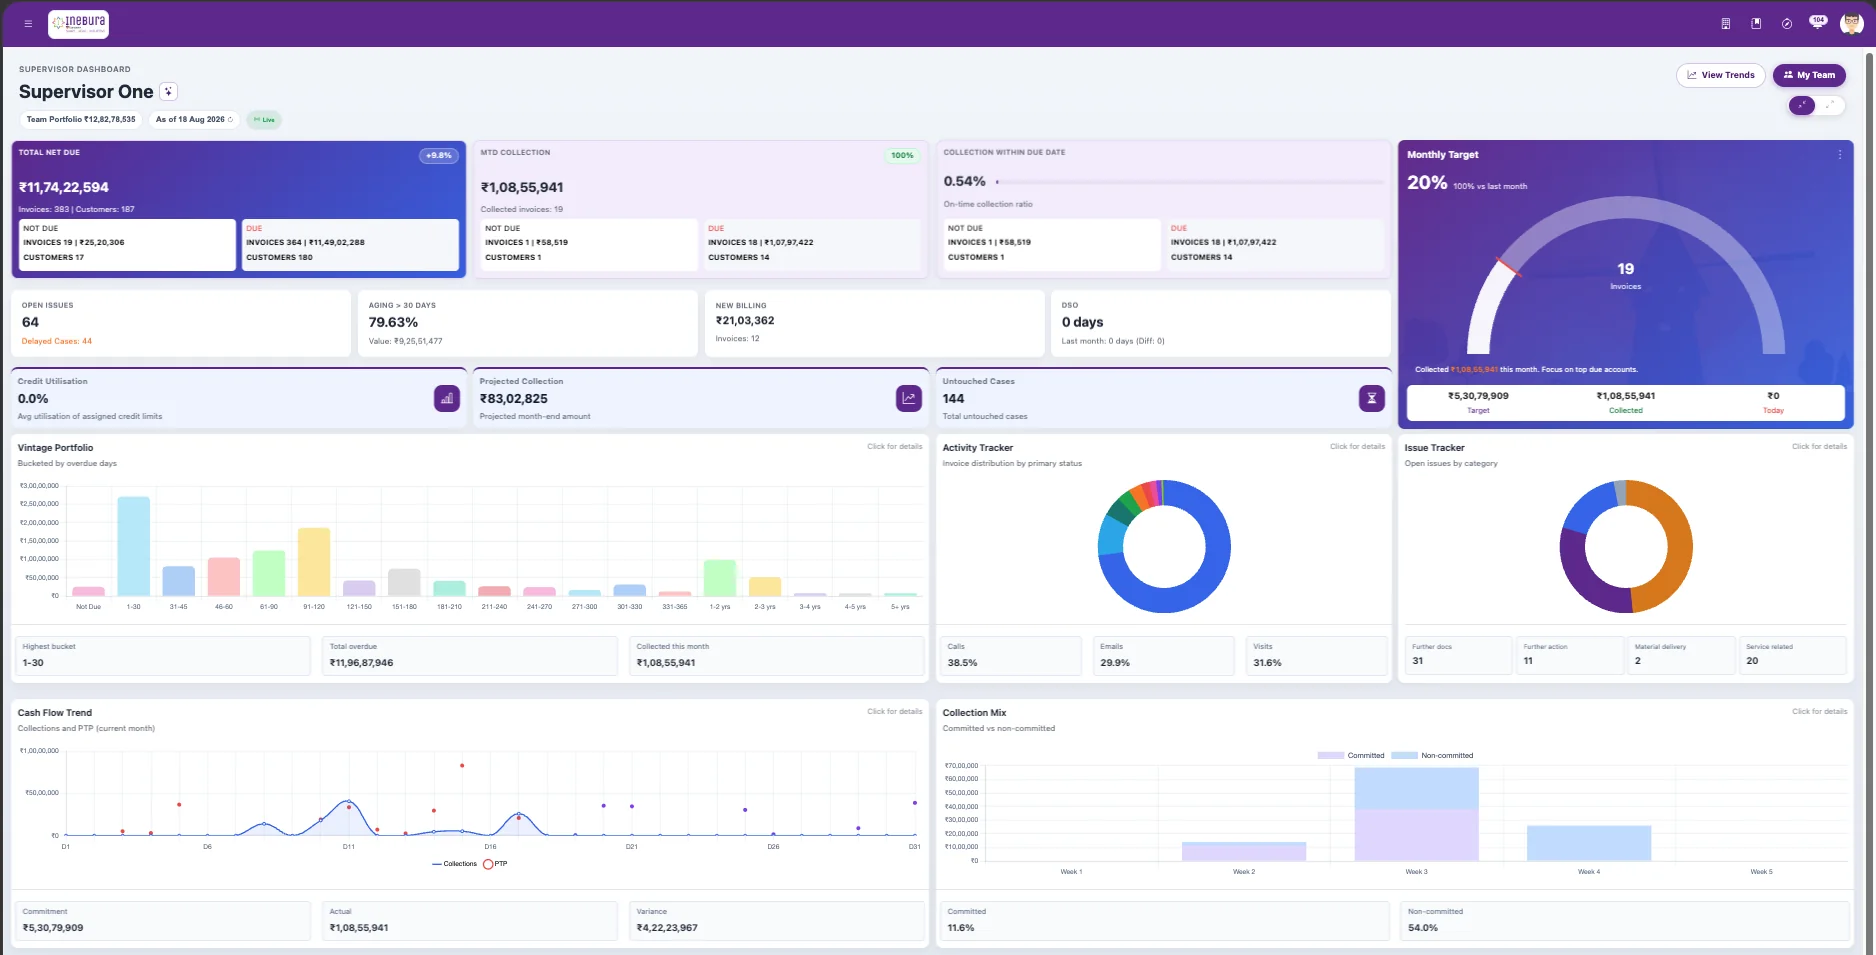Open the DSO card
This screenshot has width=1876, height=955.
(1221, 323)
